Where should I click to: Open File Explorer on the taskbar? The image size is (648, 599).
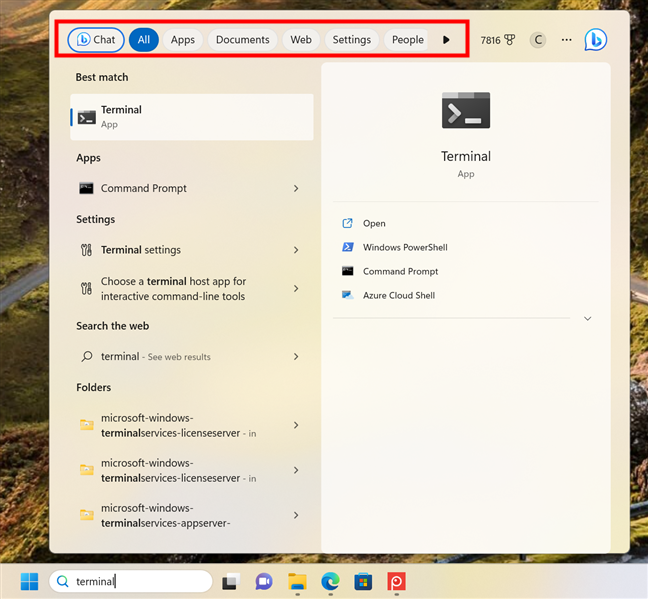(x=297, y=582)
